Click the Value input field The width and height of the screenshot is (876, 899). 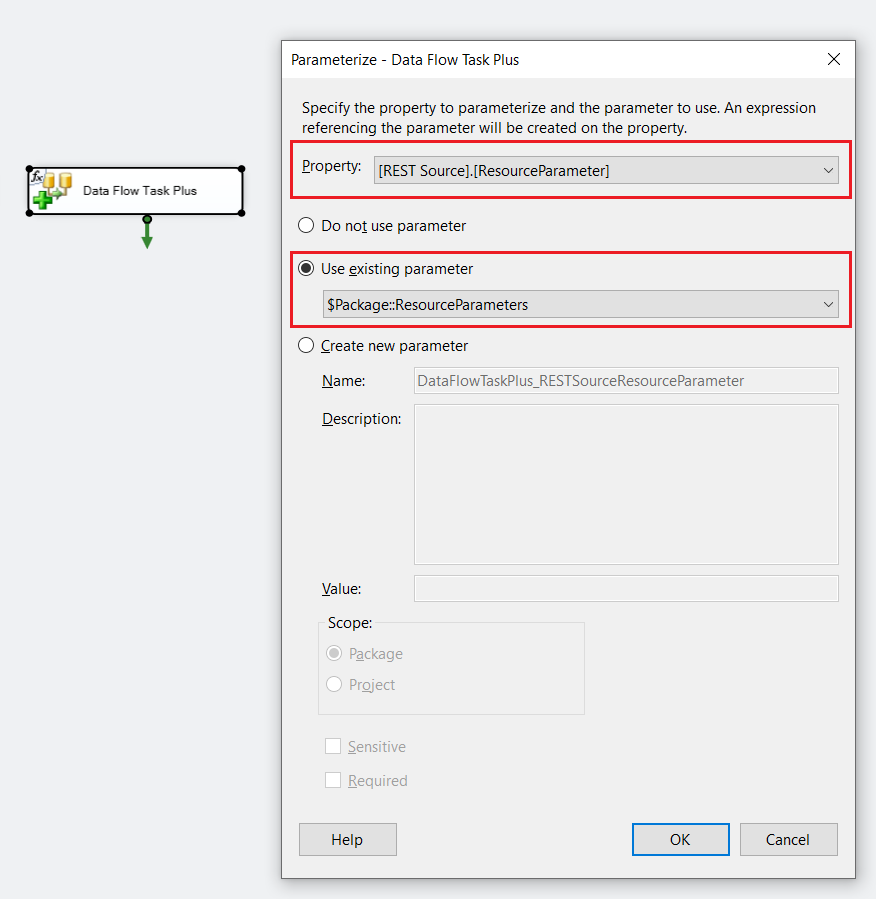625,589
